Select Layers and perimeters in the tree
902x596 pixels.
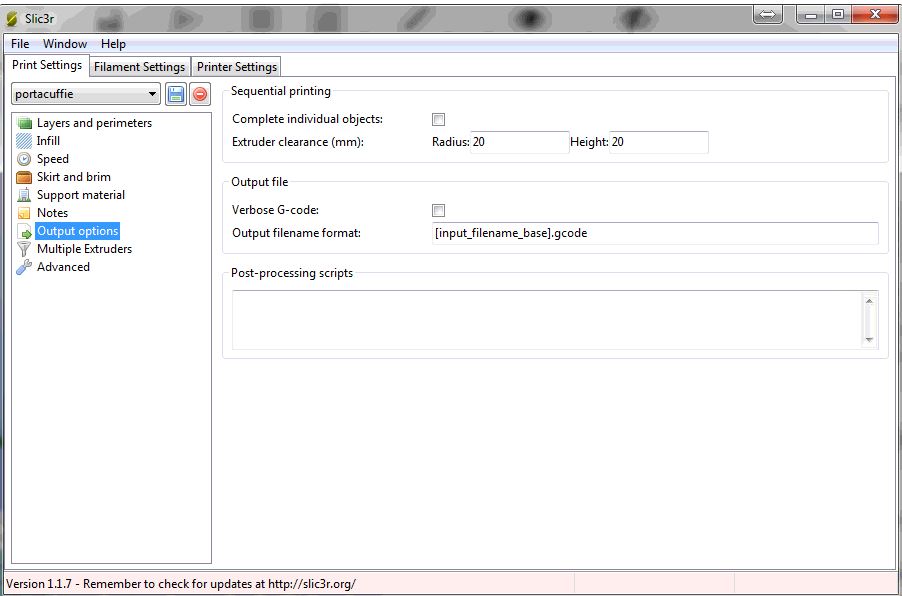tap(94, 123)
